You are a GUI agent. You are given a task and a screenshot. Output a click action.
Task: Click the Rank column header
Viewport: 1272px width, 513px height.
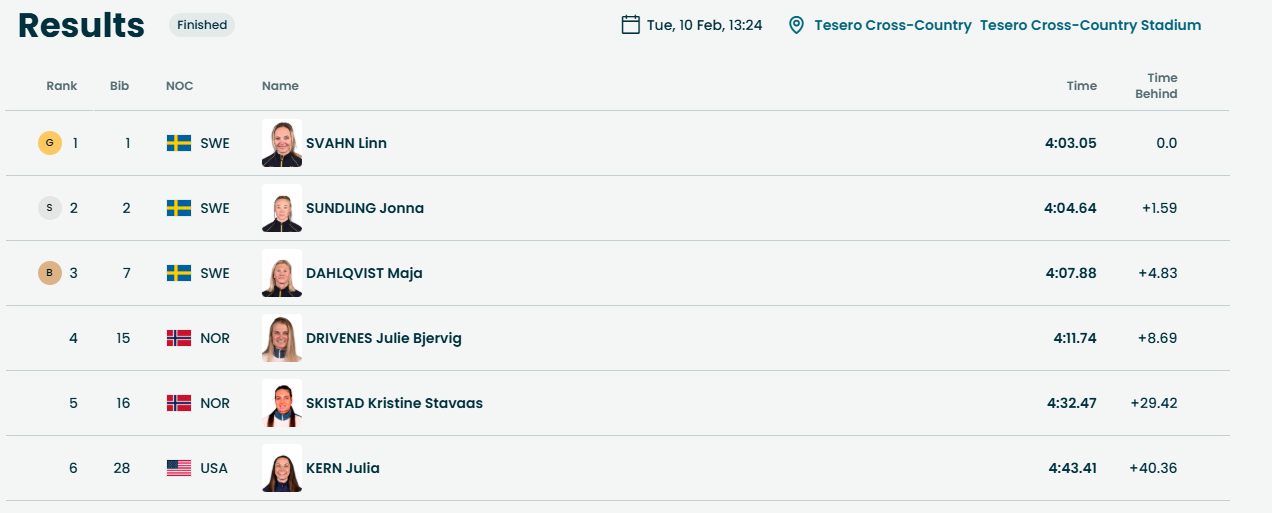pos(62,86)
